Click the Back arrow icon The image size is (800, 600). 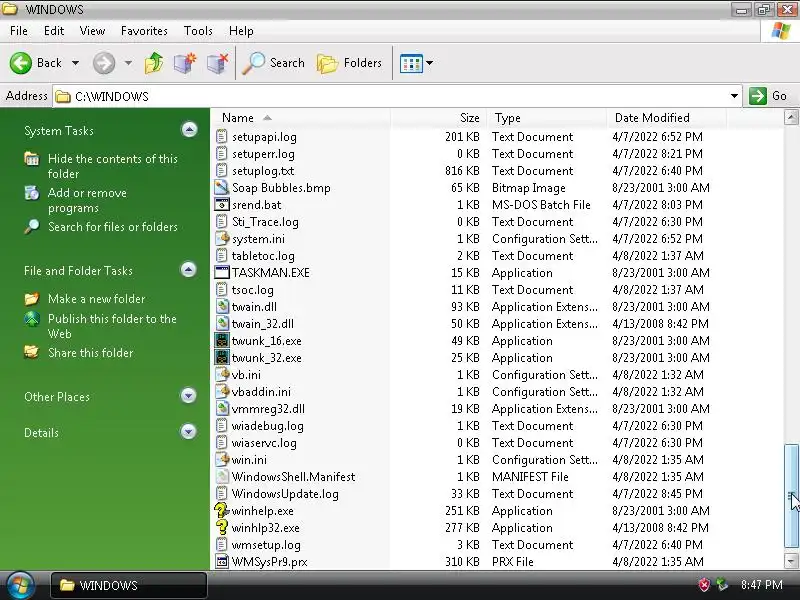[x=21, y=63]
